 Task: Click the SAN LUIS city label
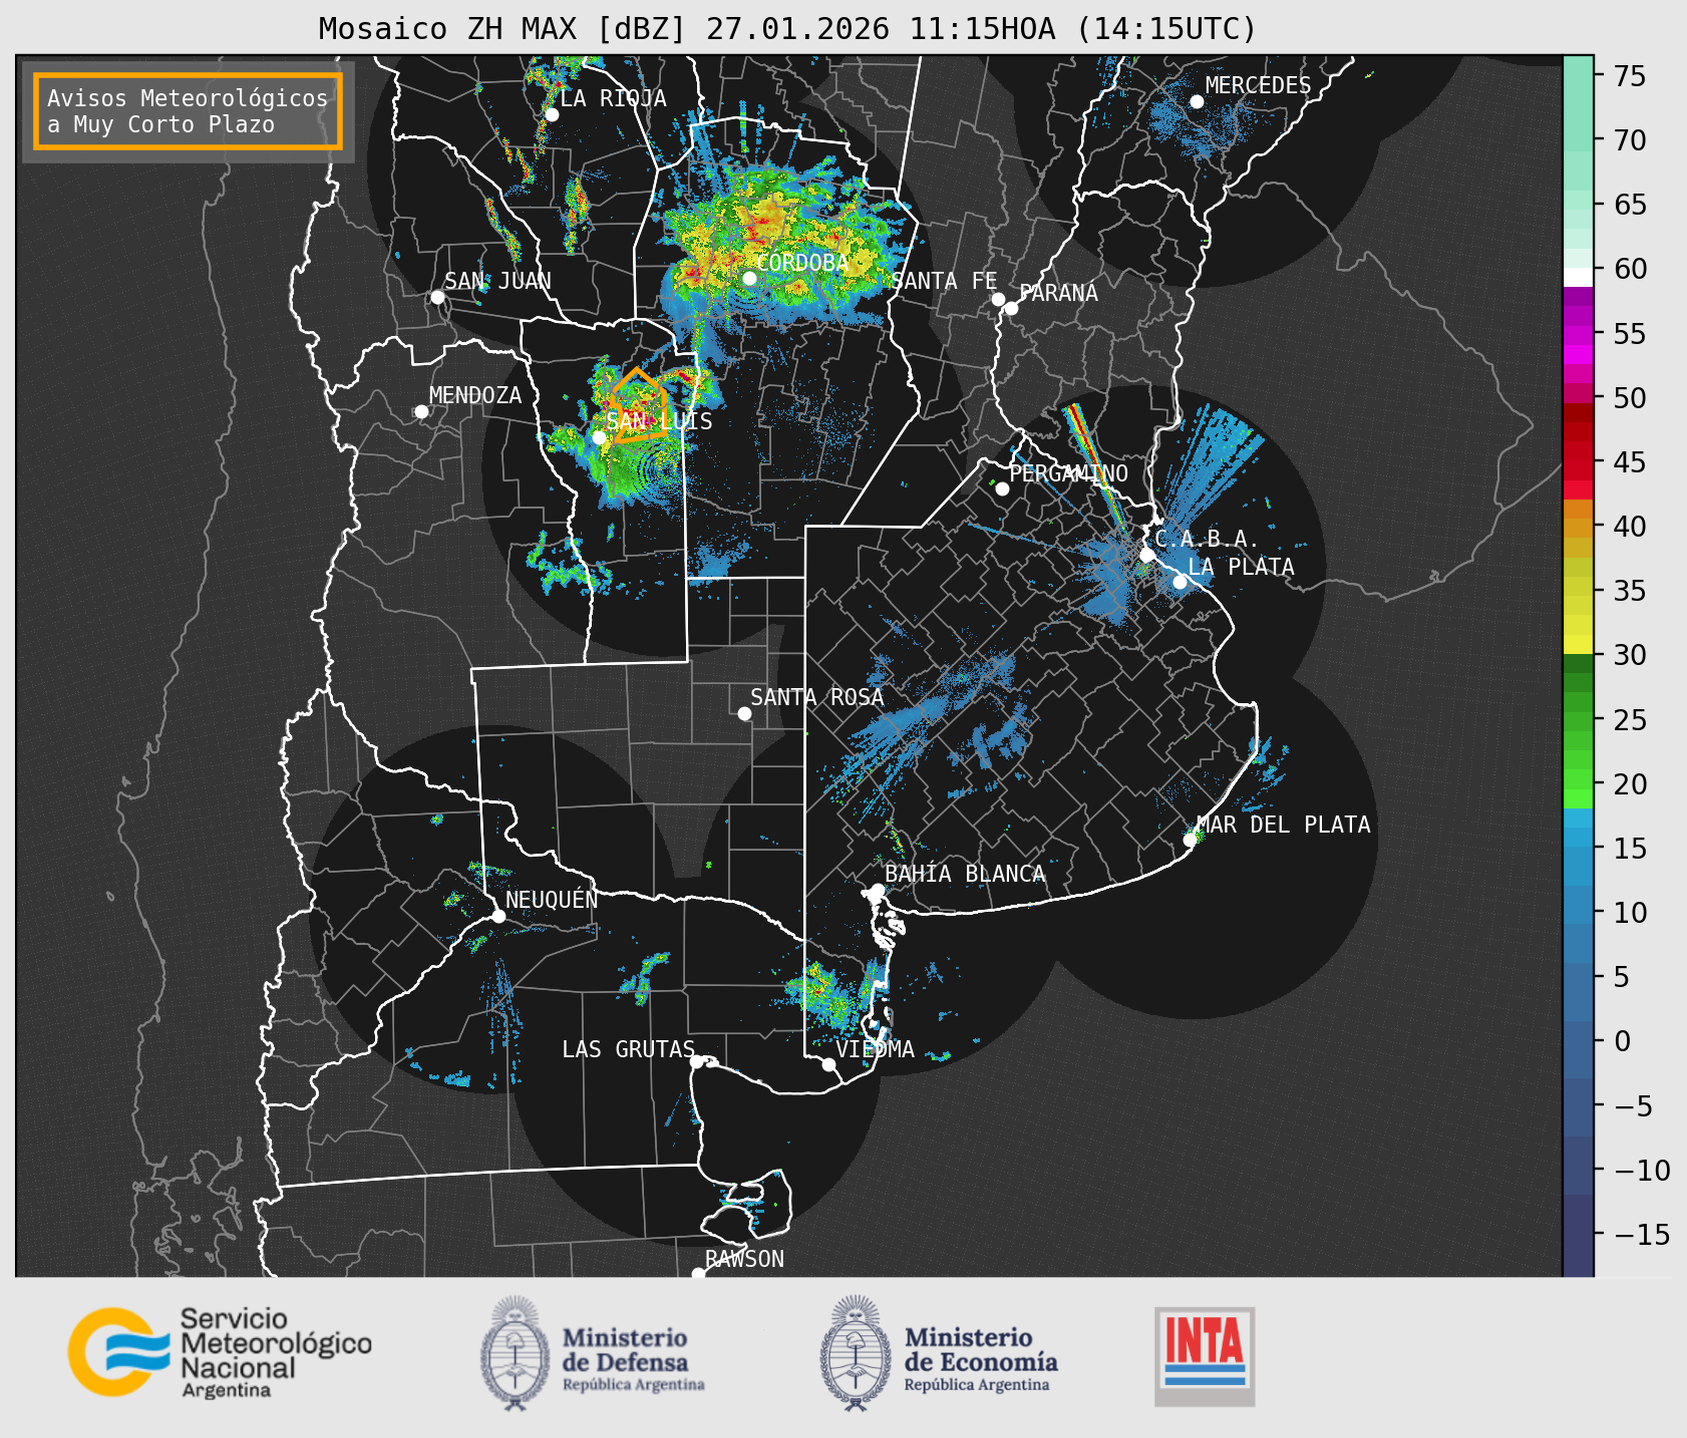tap(659, 421)
